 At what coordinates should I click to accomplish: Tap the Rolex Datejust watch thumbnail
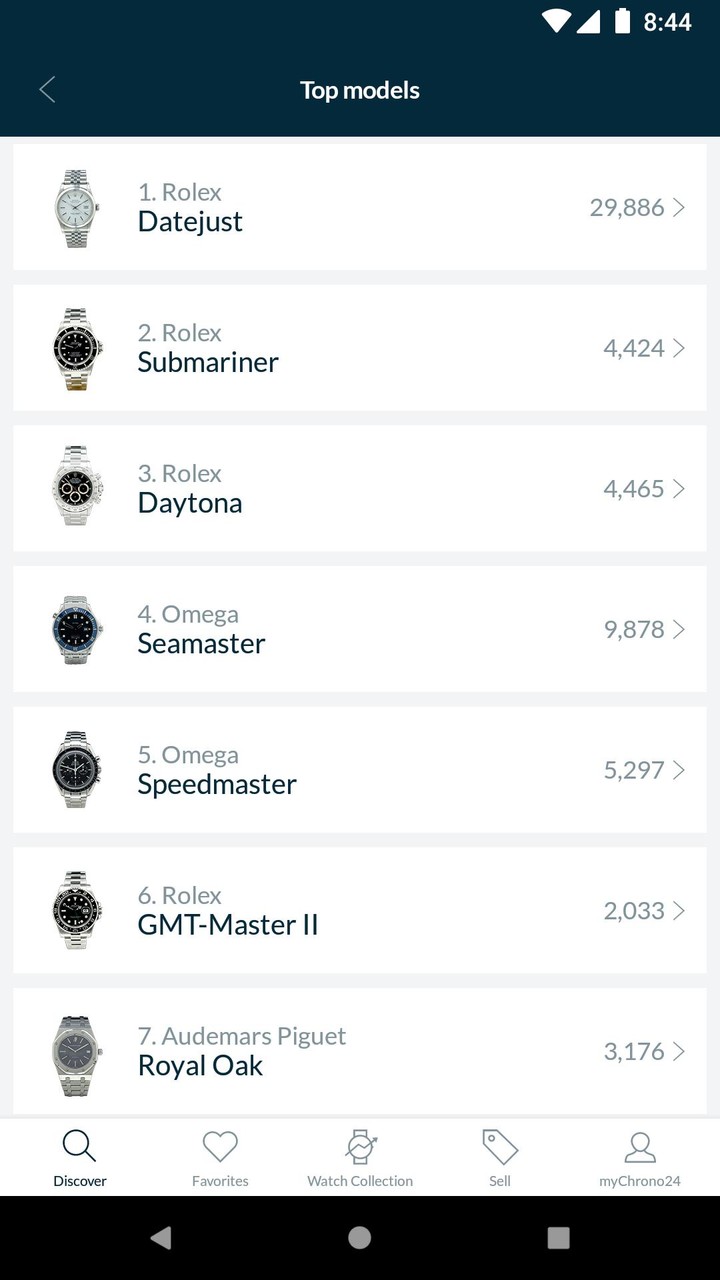[77, 208]
